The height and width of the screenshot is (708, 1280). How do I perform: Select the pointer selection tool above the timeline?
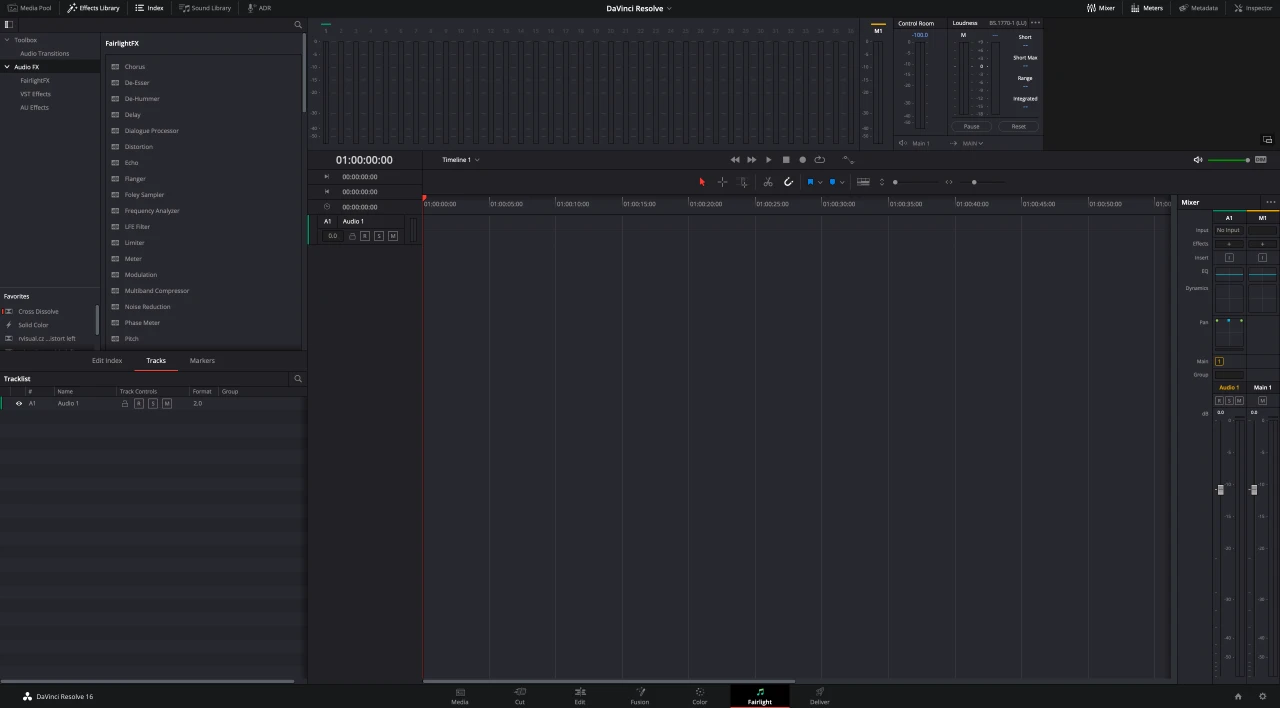[702, 182]
